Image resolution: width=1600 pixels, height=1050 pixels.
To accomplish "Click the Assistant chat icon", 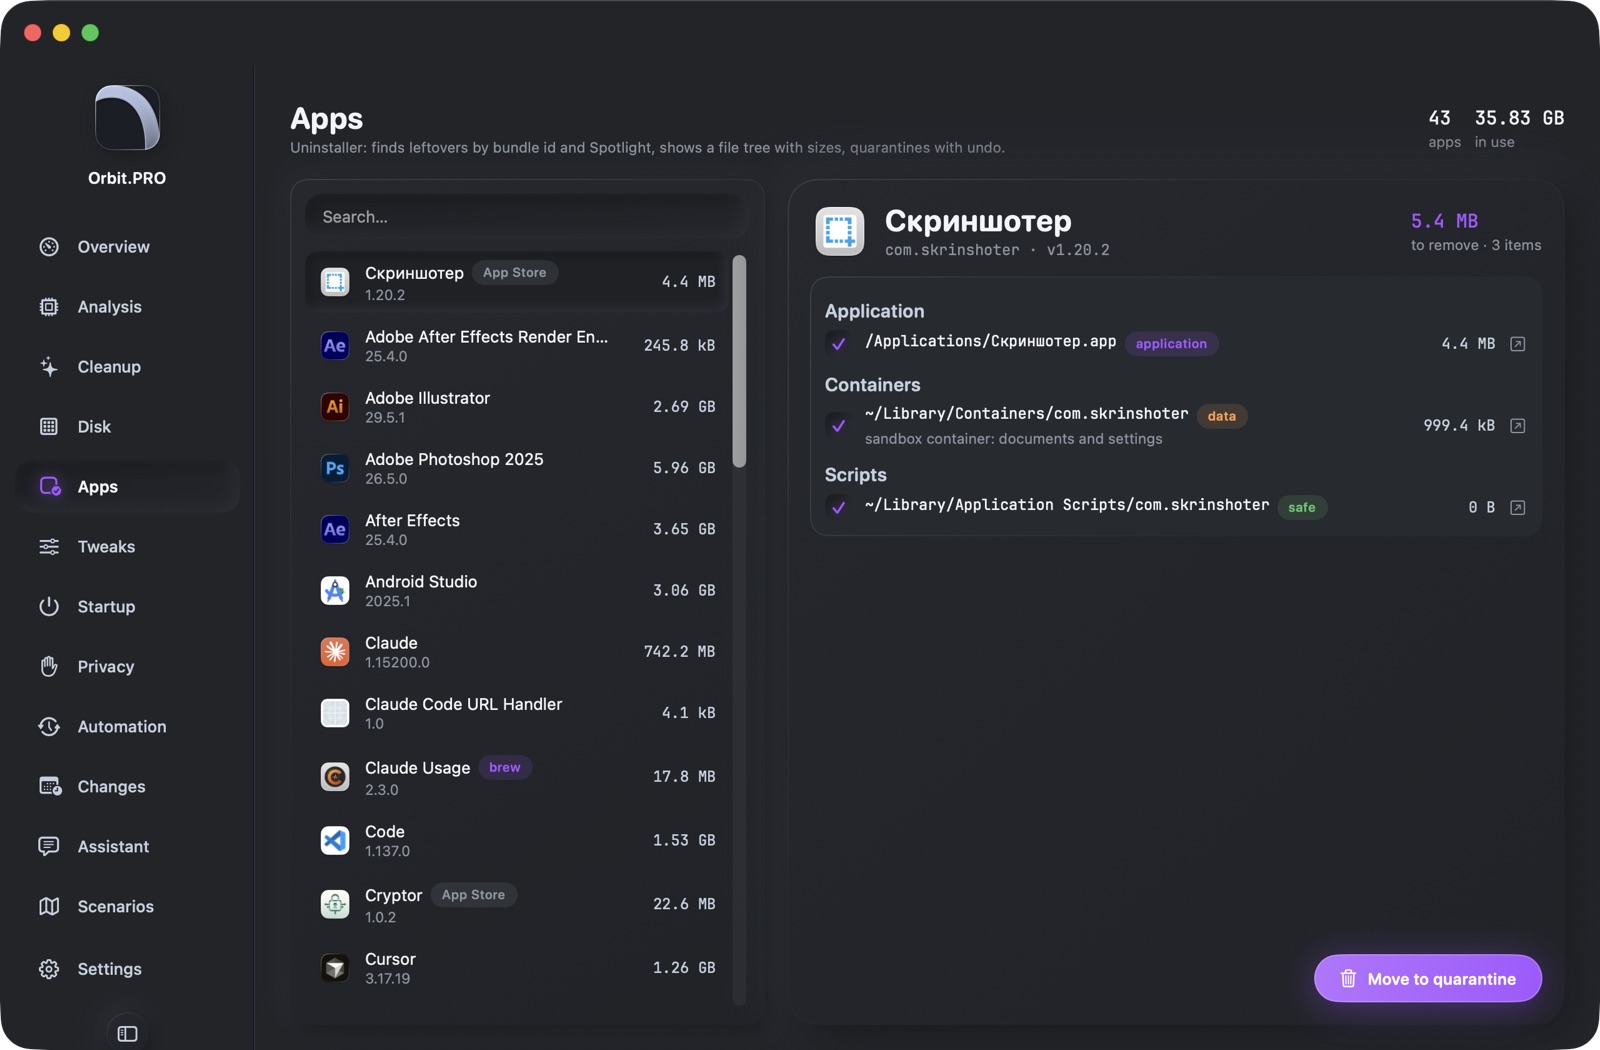I will point(49,847).
